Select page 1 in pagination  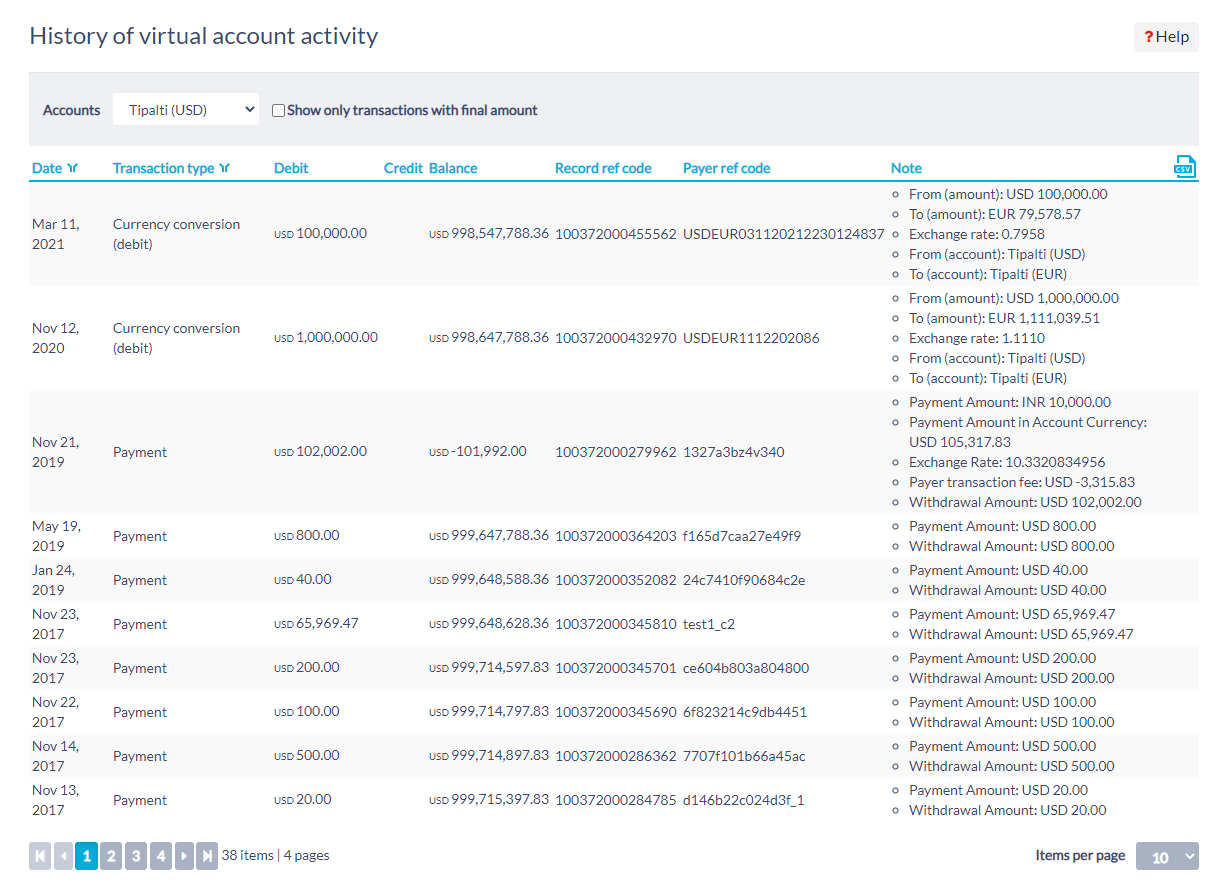[x=87, y=856]
